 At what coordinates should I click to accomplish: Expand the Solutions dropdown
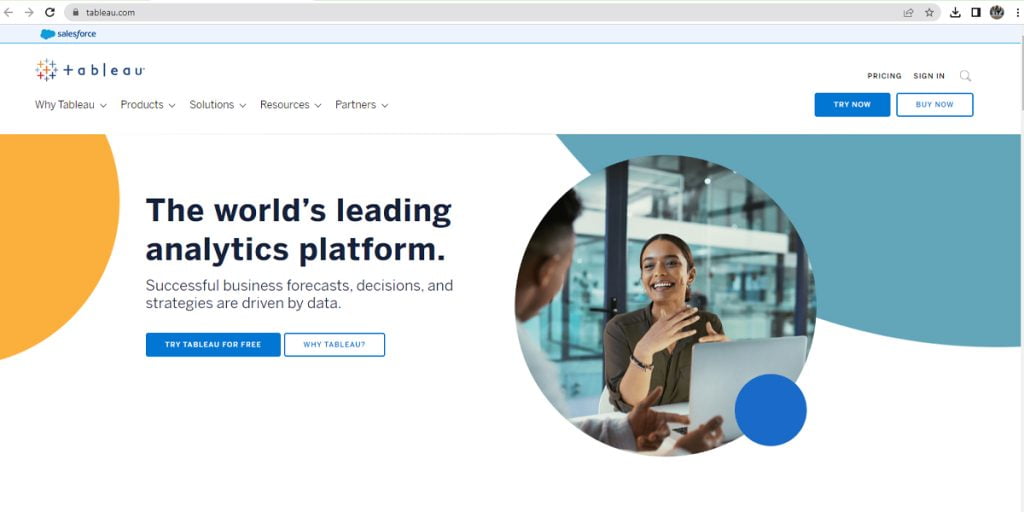(217, 104)
